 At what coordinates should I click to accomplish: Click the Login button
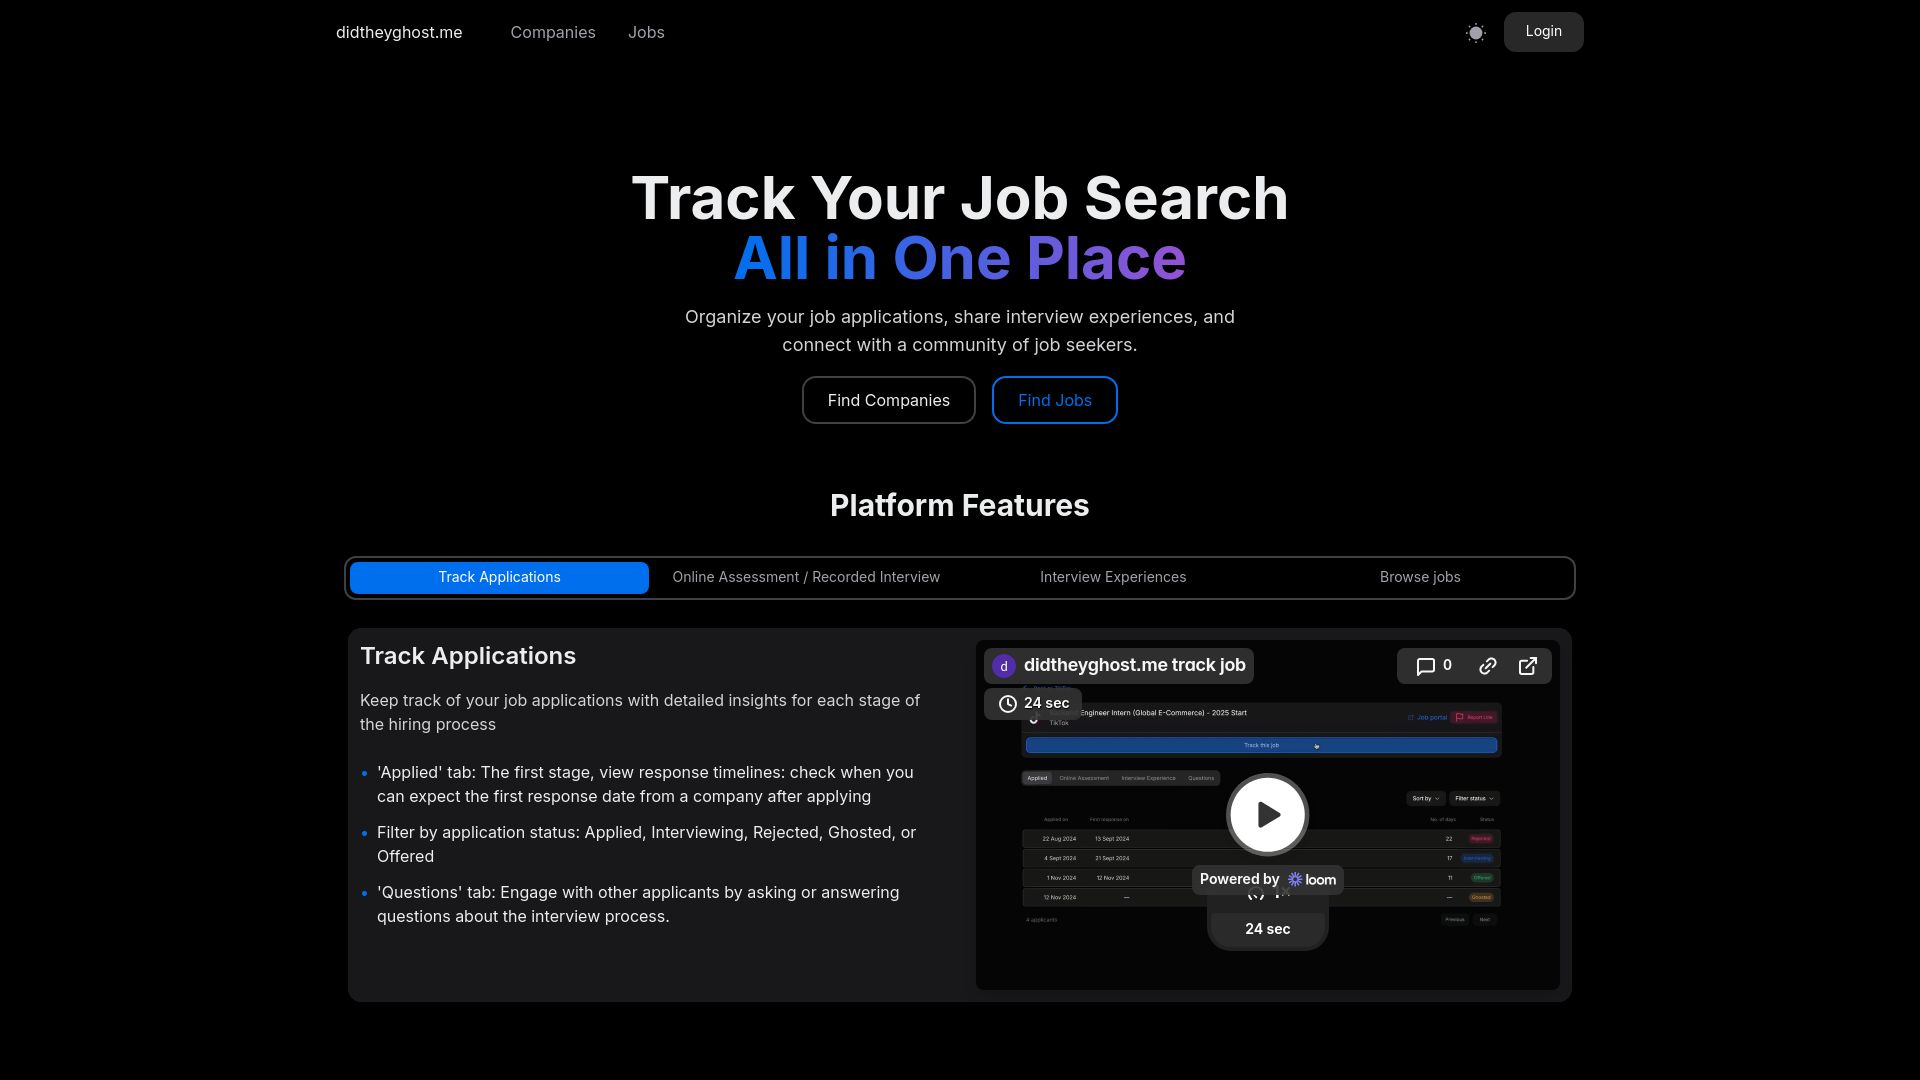1543,32
